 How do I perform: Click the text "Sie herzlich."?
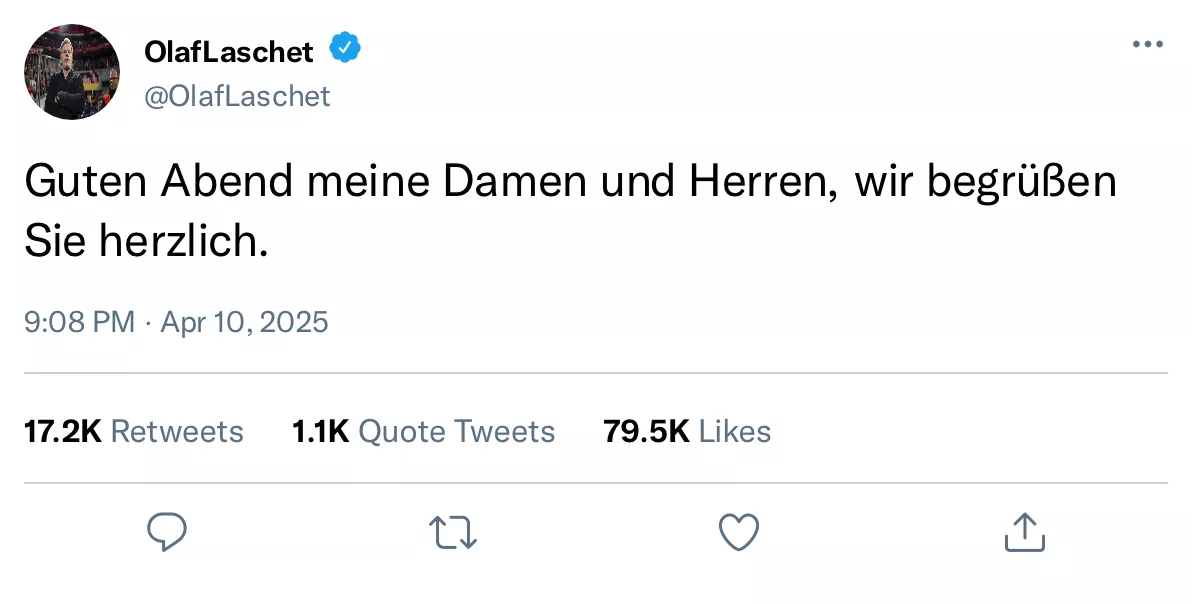click(146, 242)
